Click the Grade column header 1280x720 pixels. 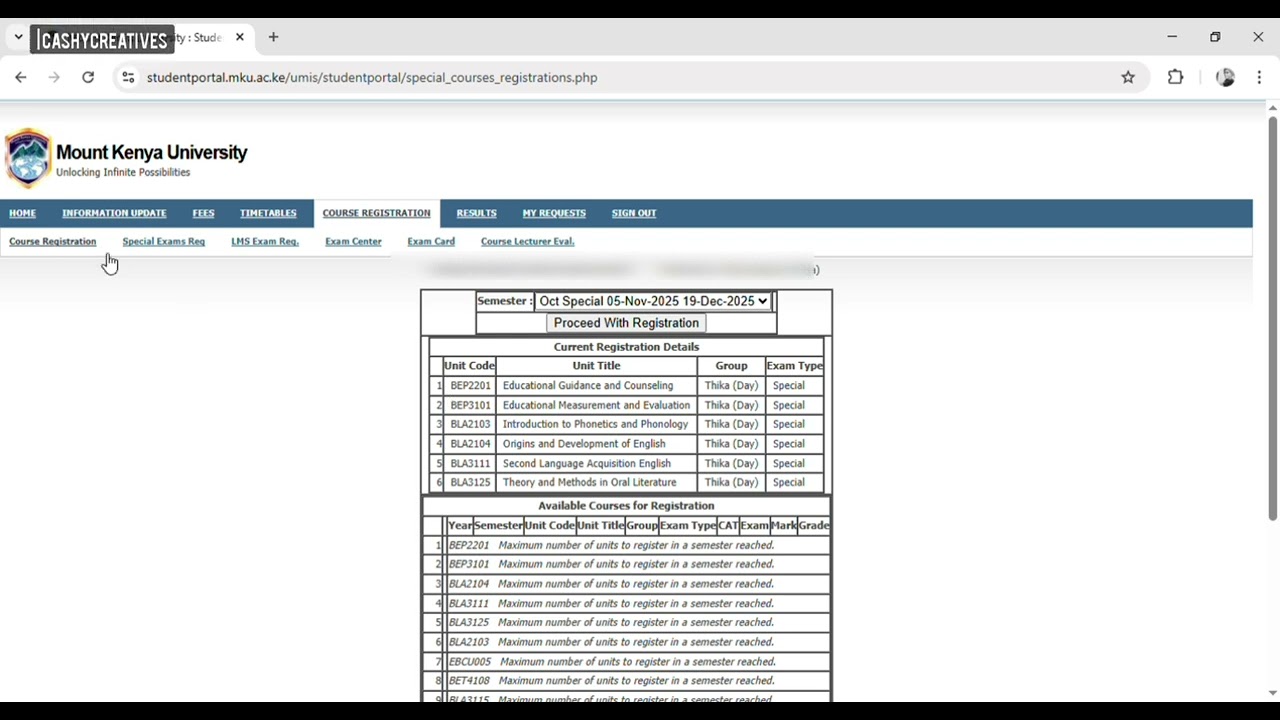point(814,525)
